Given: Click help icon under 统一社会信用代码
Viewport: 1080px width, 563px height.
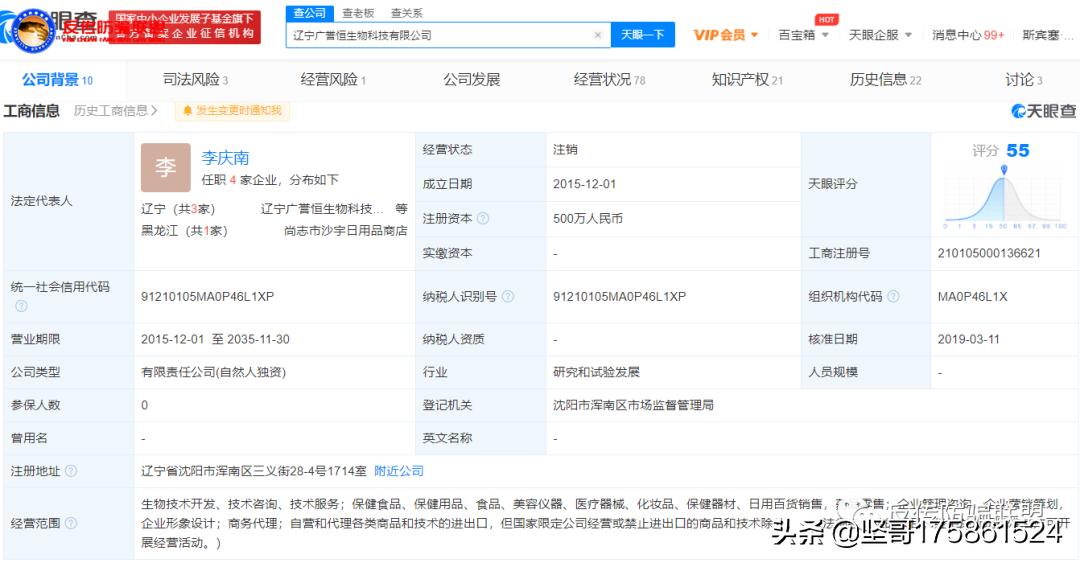Looking at the screenshot, I should coord(21,305).
